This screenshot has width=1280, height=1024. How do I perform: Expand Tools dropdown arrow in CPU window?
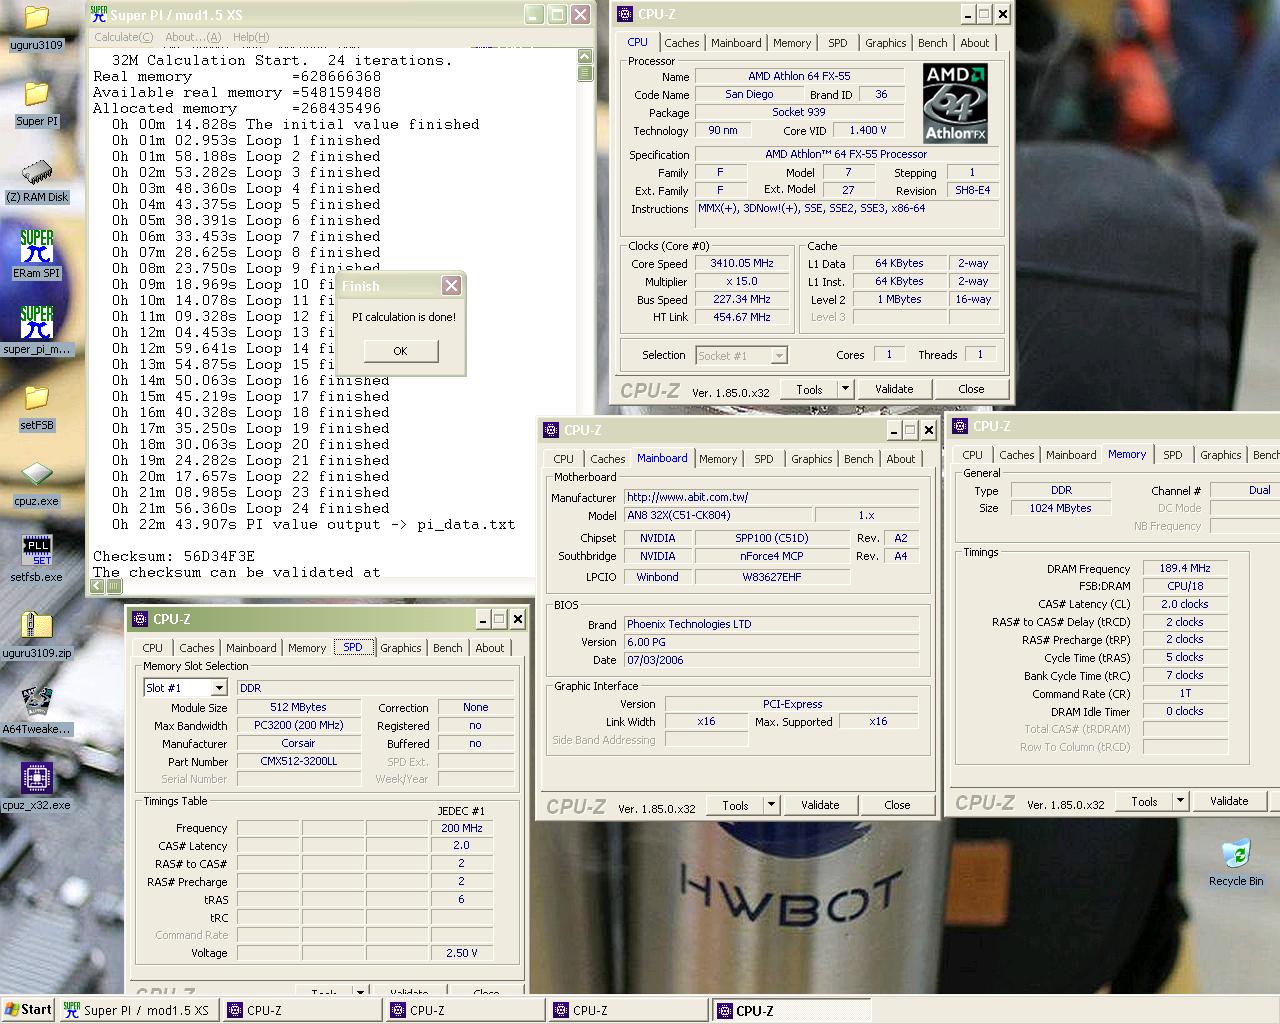coord(845,389)
